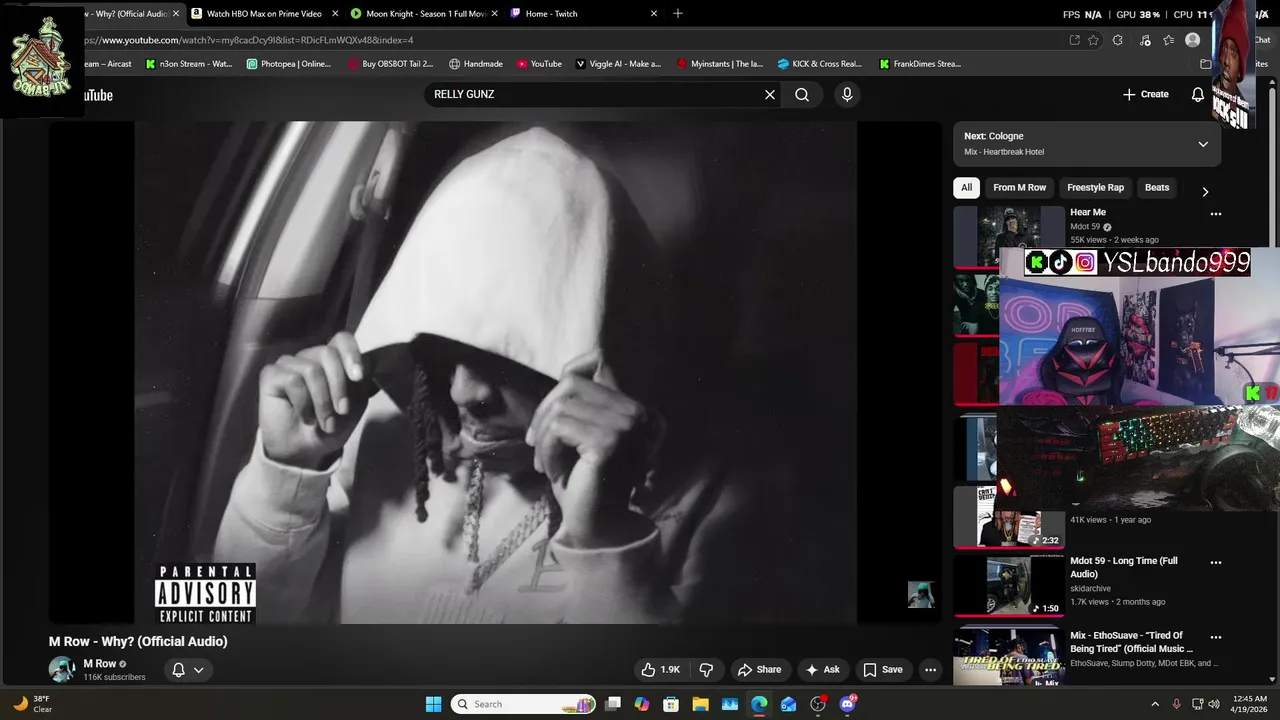
Task: Open the Windows Start menu
Action: pos(433,704)
